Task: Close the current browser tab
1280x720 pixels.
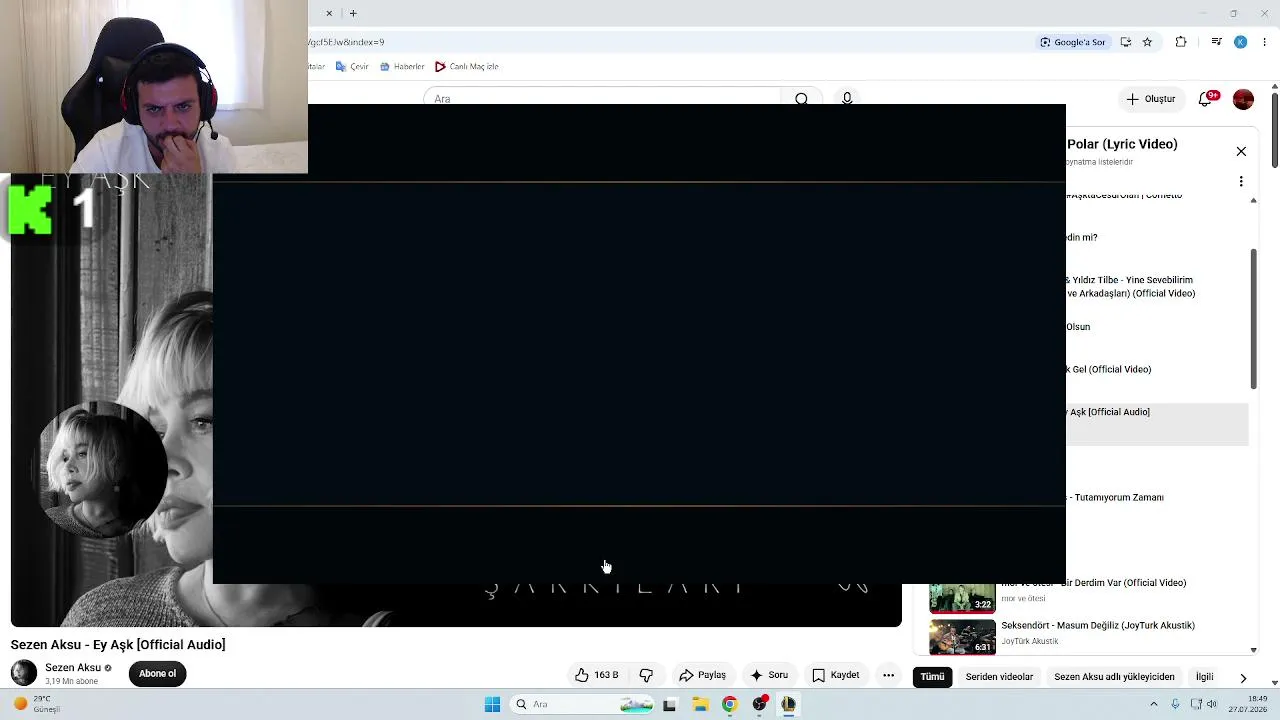Action: 329,13
